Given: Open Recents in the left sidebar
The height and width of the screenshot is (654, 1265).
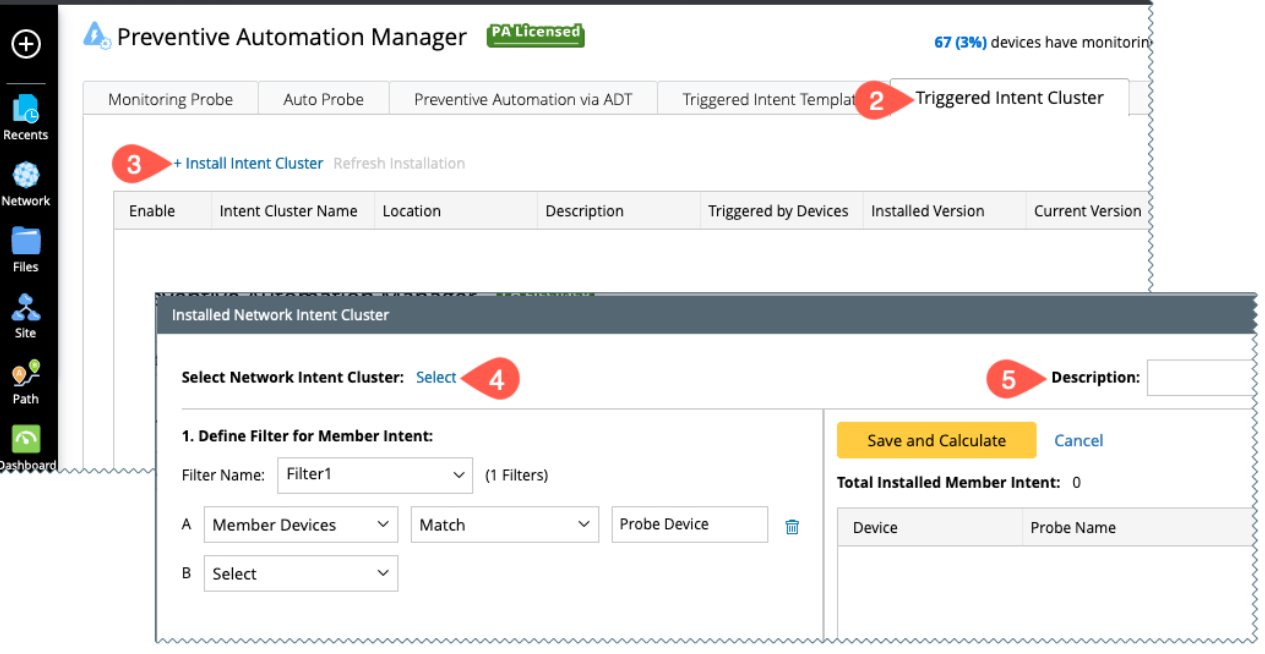Looking at the screenshot, I should pos(26,115).
